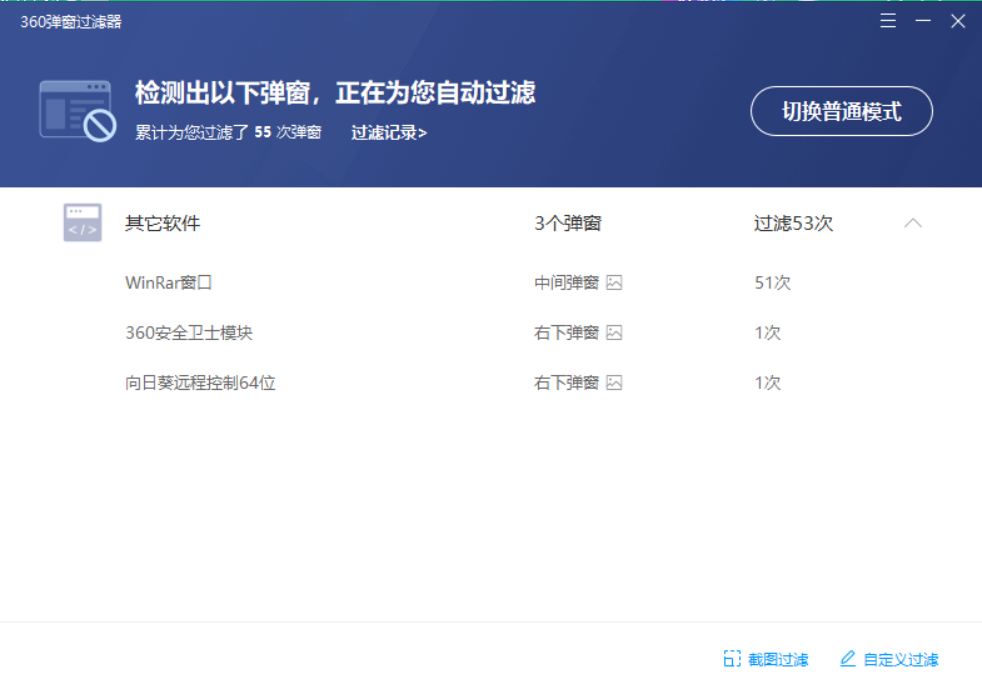The width and height of the screenshot is (982, 689).
Task: Click 1次 count for 360安全卫士模块
Action: [x=768, y=333]
